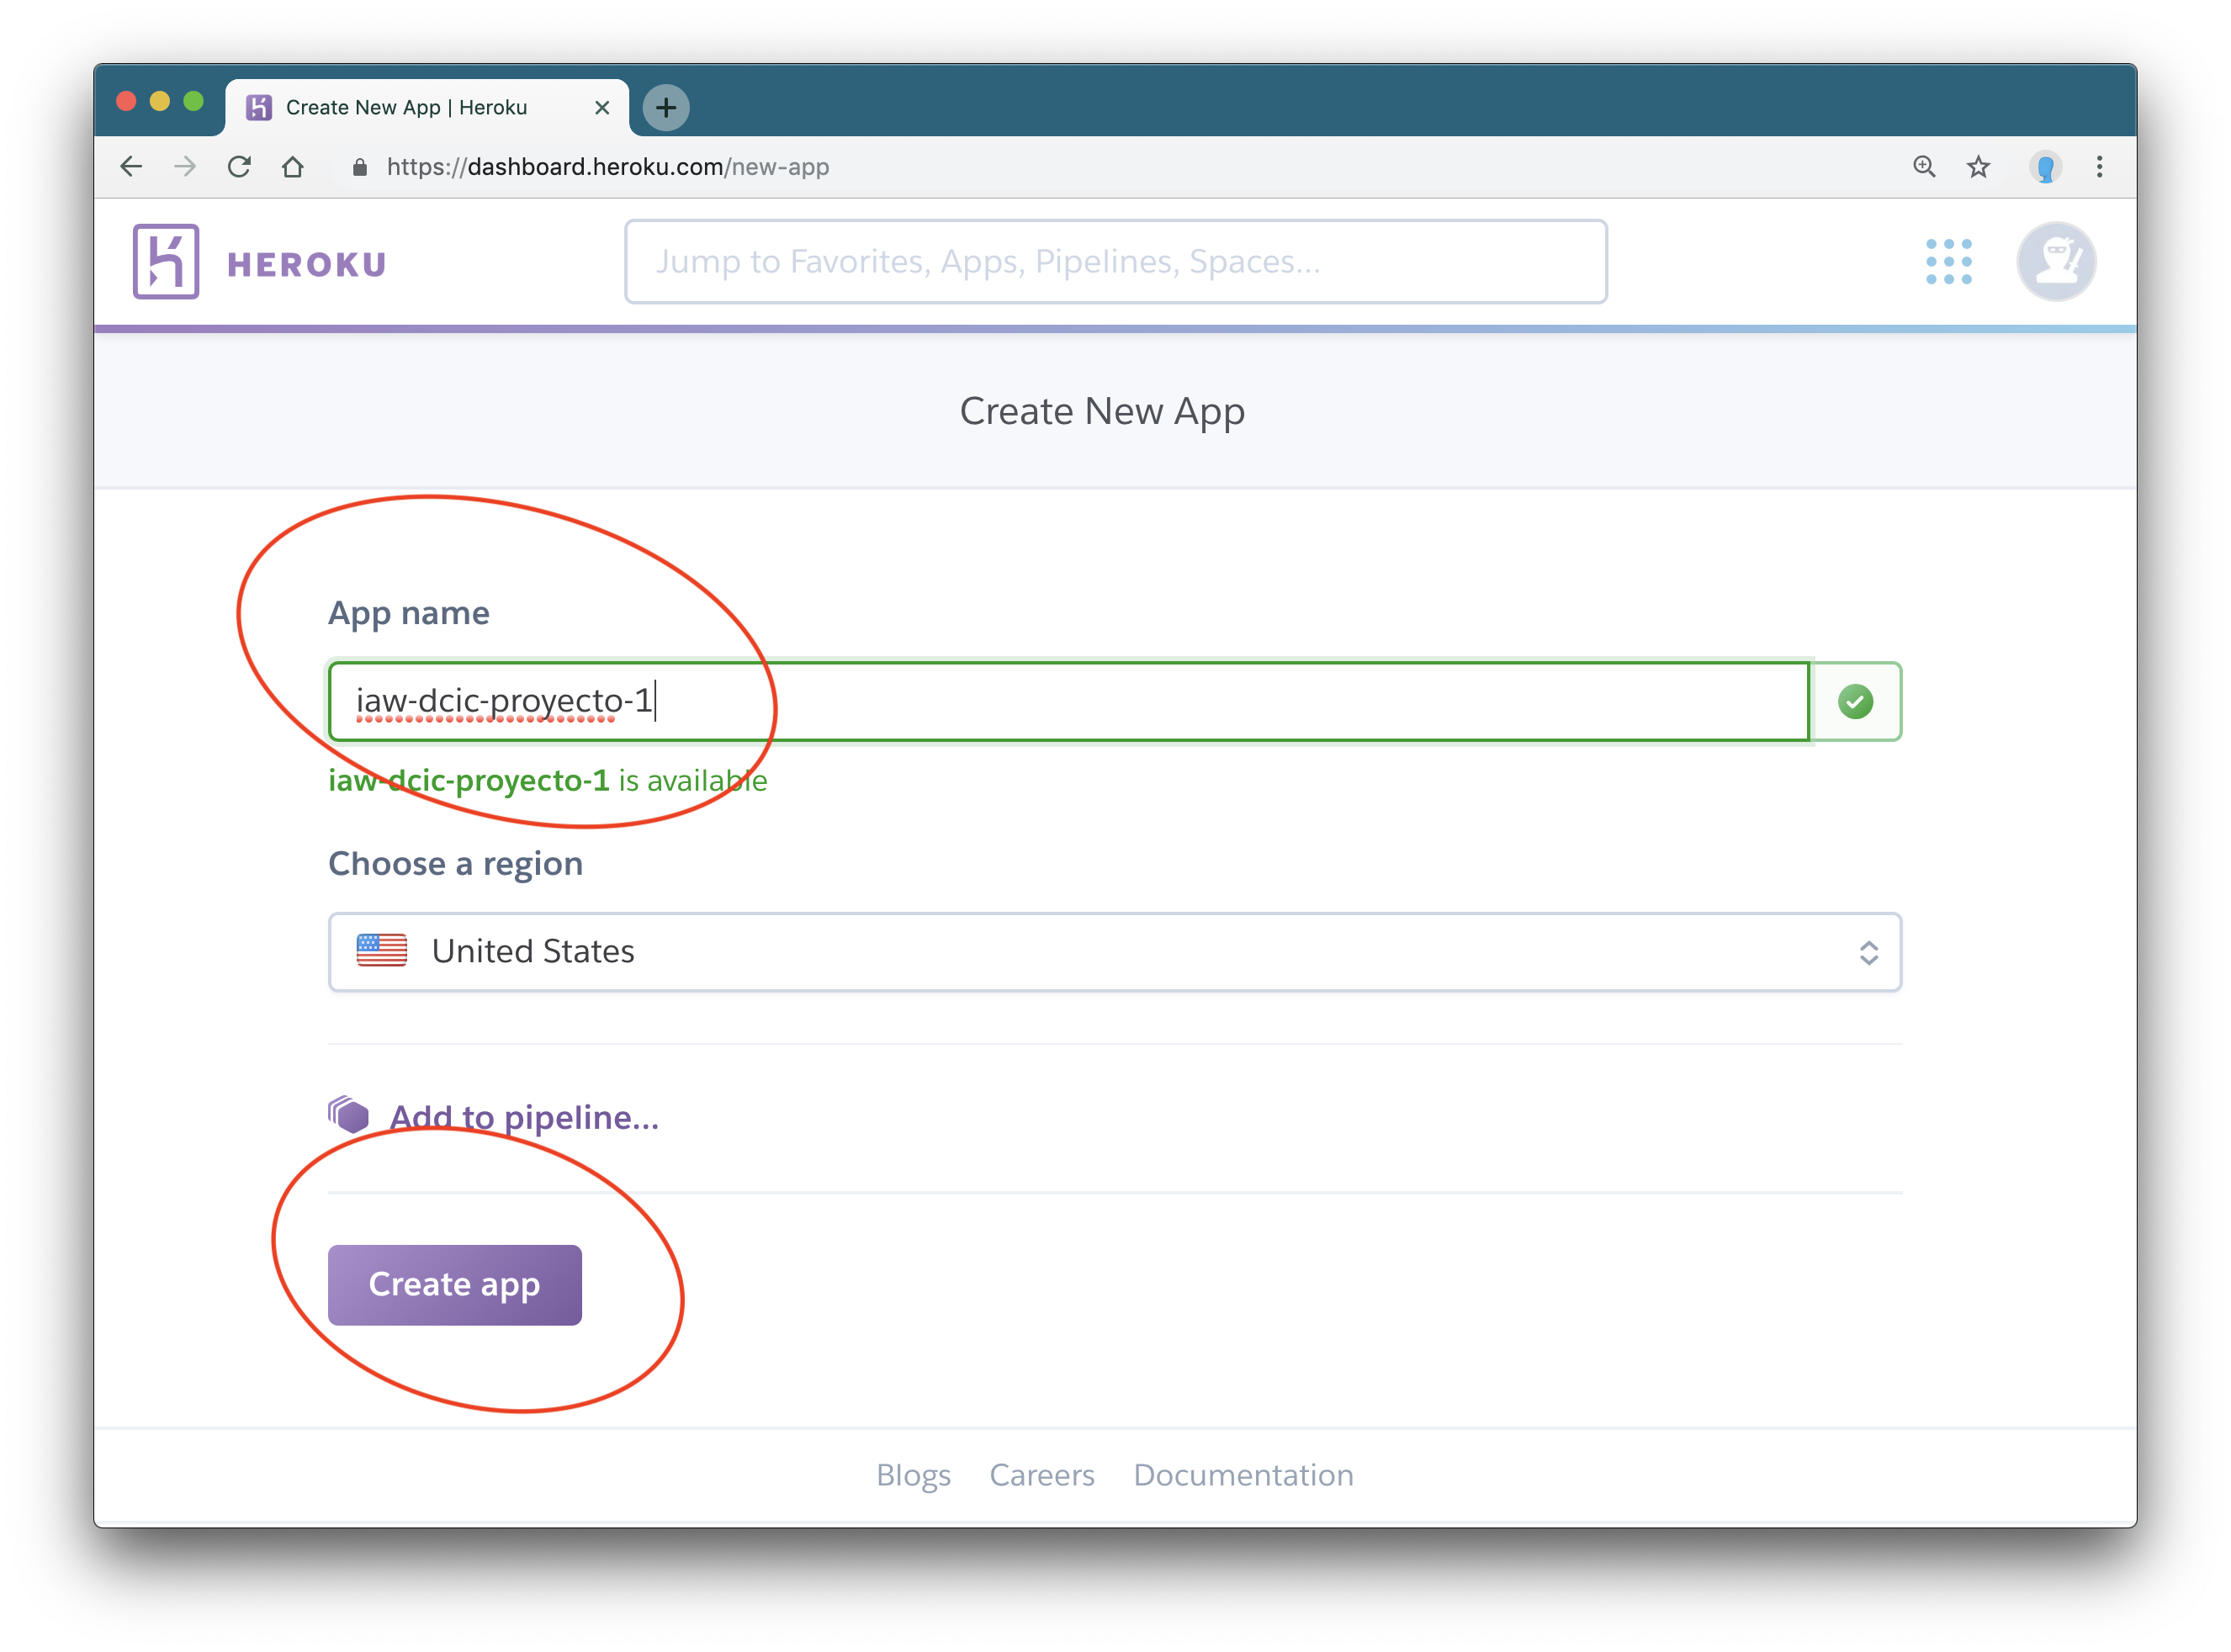Go forward with browser forward arrow
Image resolution: width=2231 pixels, height=1652 pixels.
pos(185,167)
